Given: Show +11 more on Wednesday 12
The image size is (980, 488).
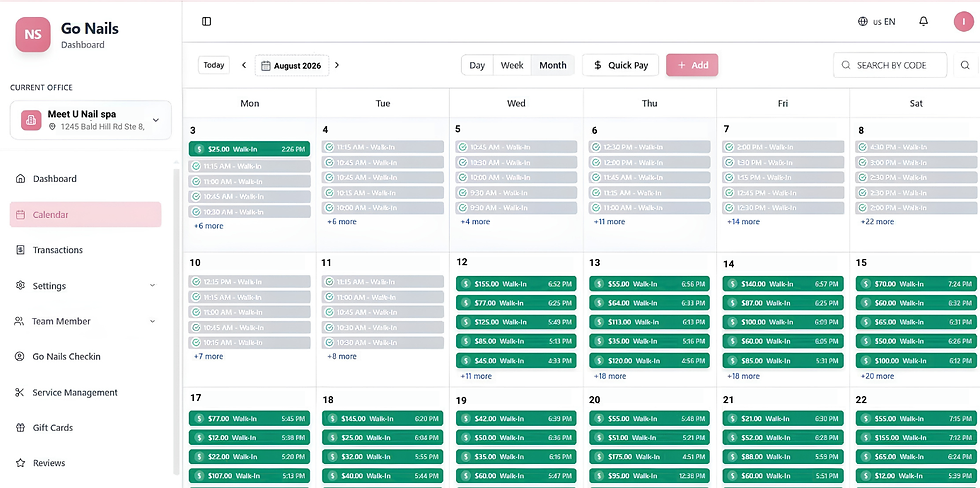Looking at the screenshot, I should tap(476, 376).
